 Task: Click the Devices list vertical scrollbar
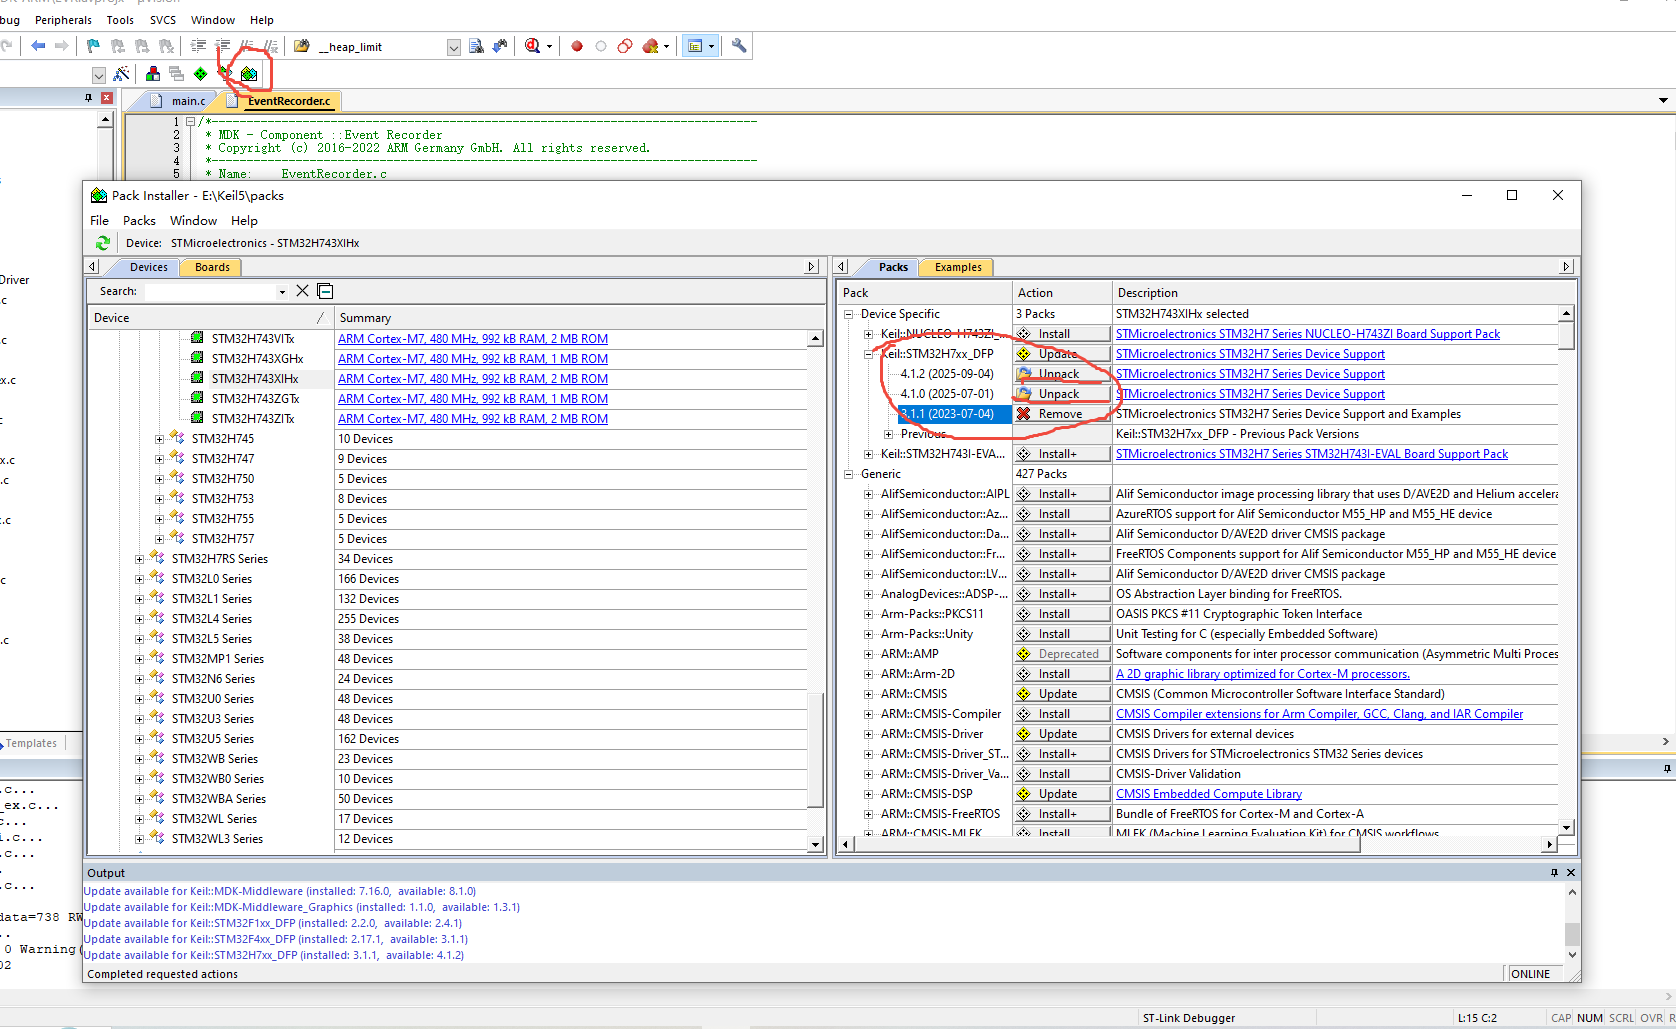(815, 592)
